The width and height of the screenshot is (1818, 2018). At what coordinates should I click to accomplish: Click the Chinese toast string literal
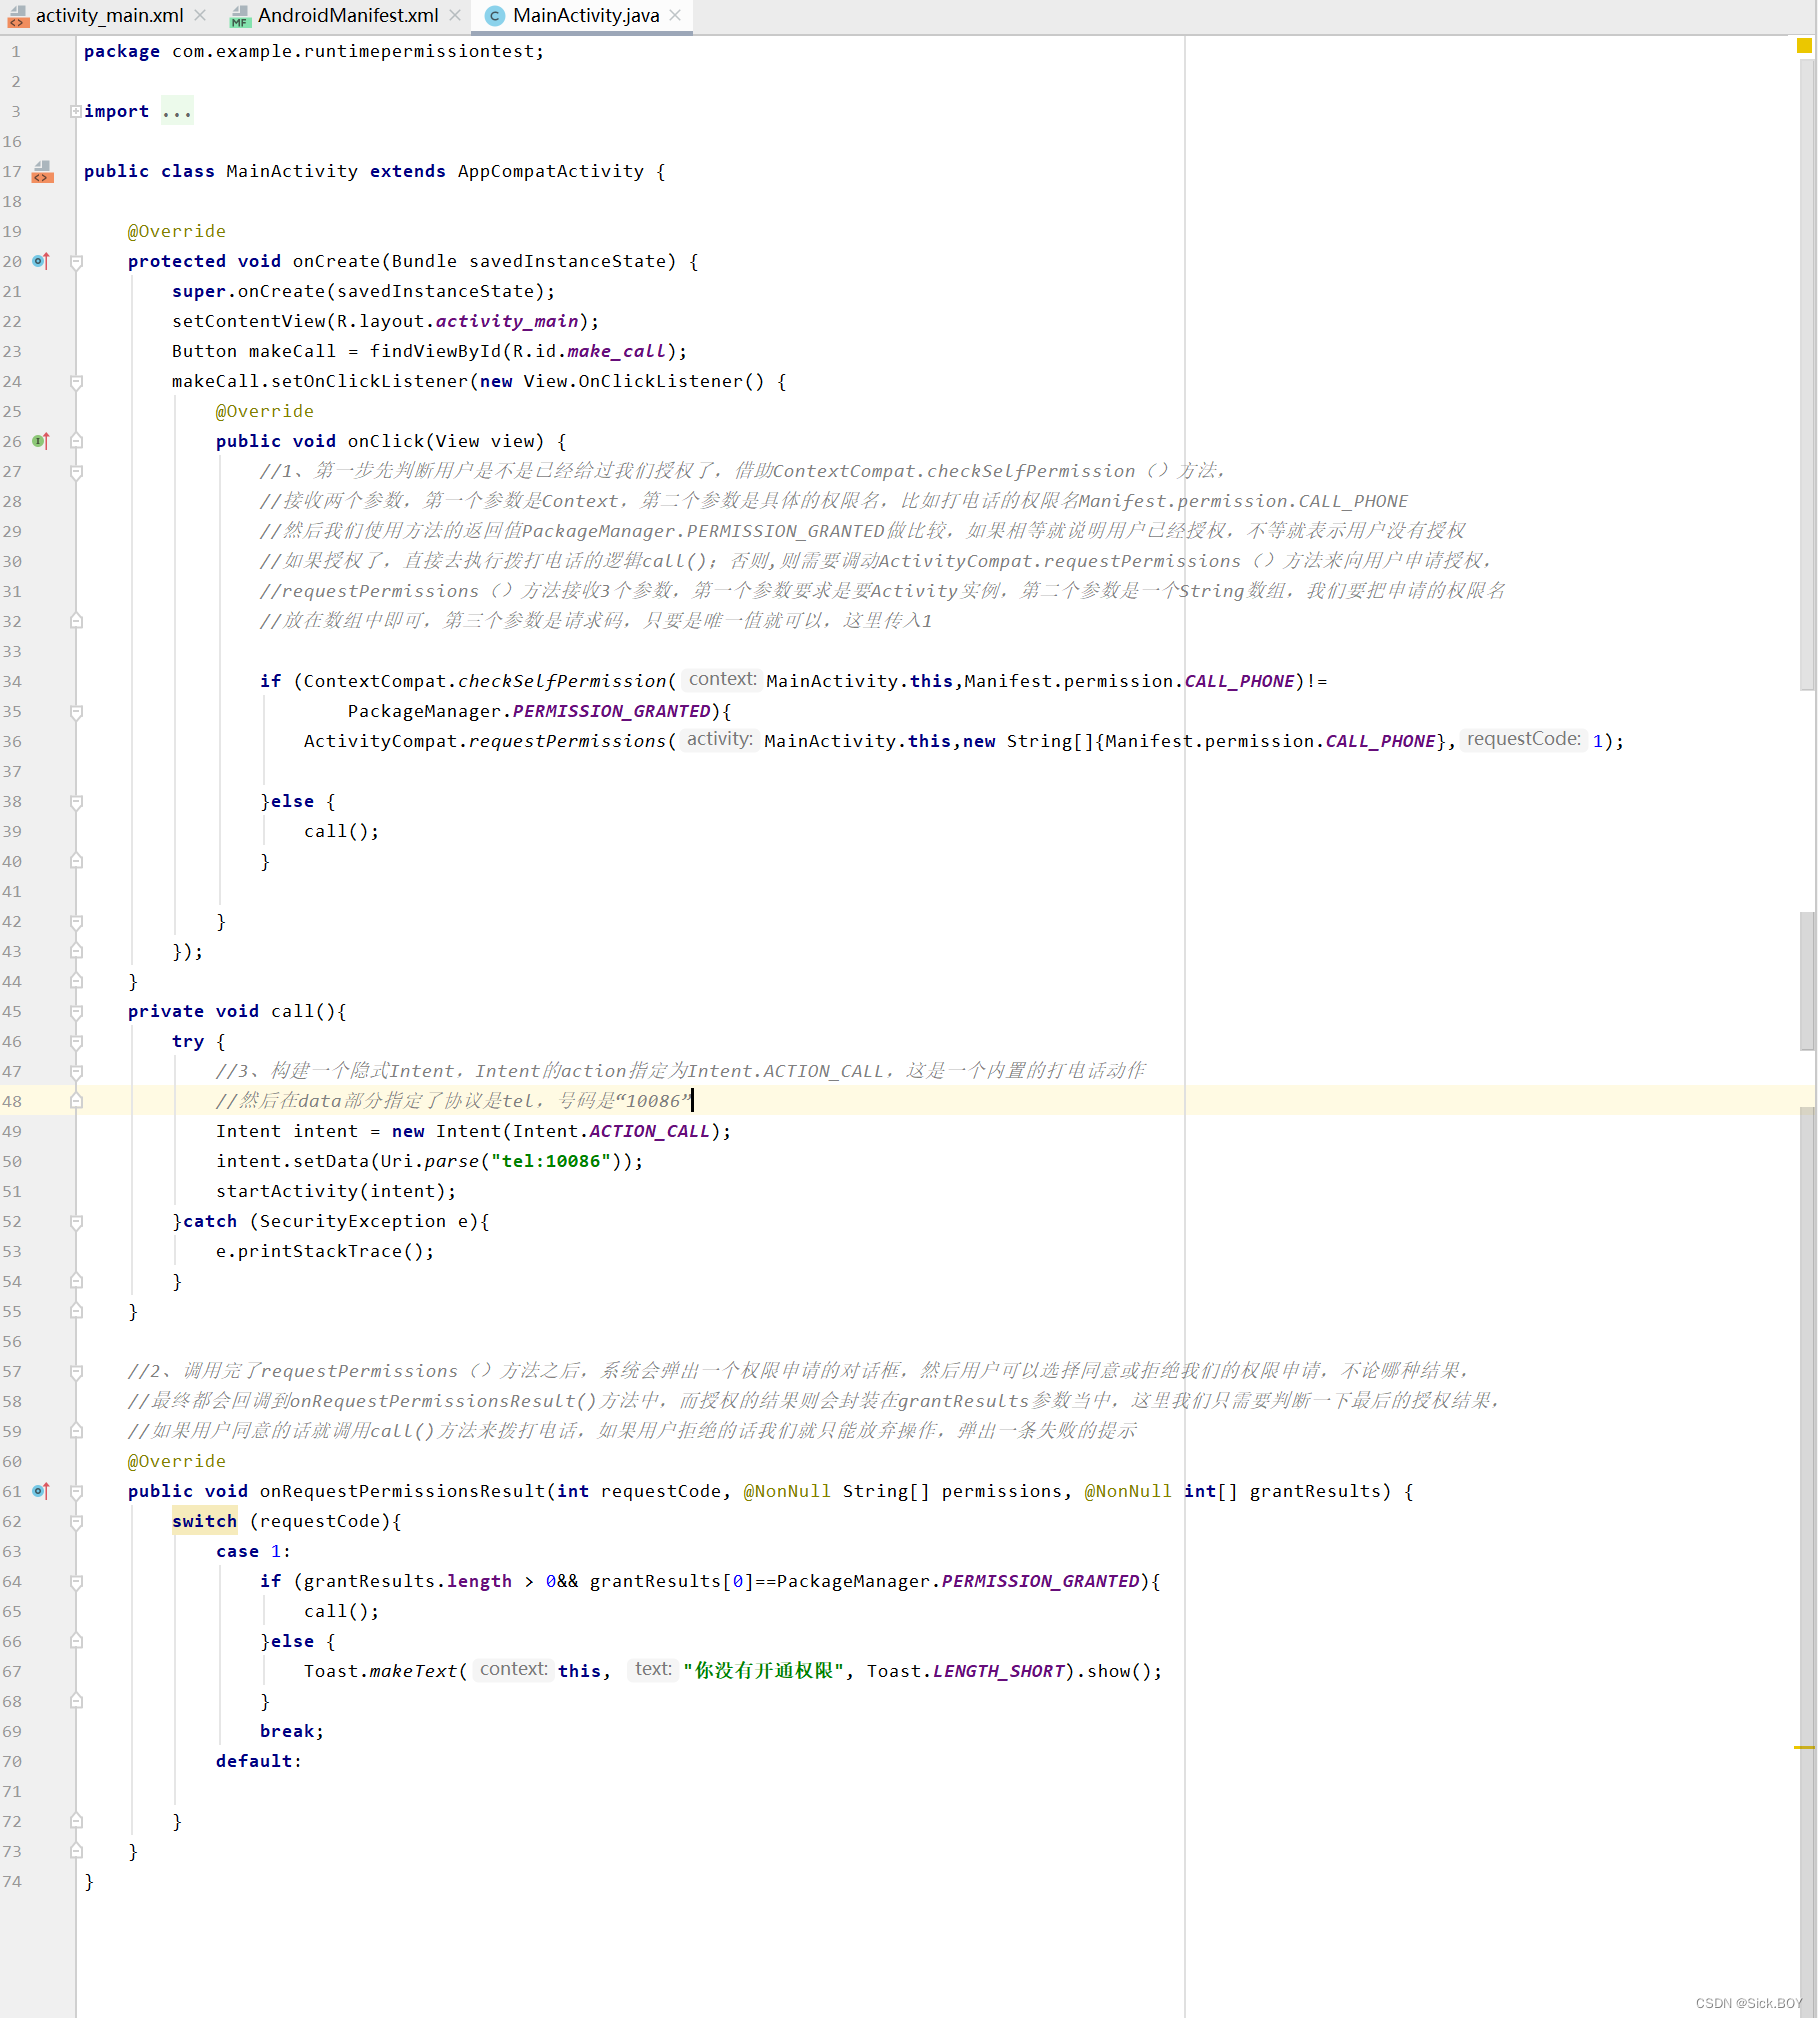[764, 1671]
